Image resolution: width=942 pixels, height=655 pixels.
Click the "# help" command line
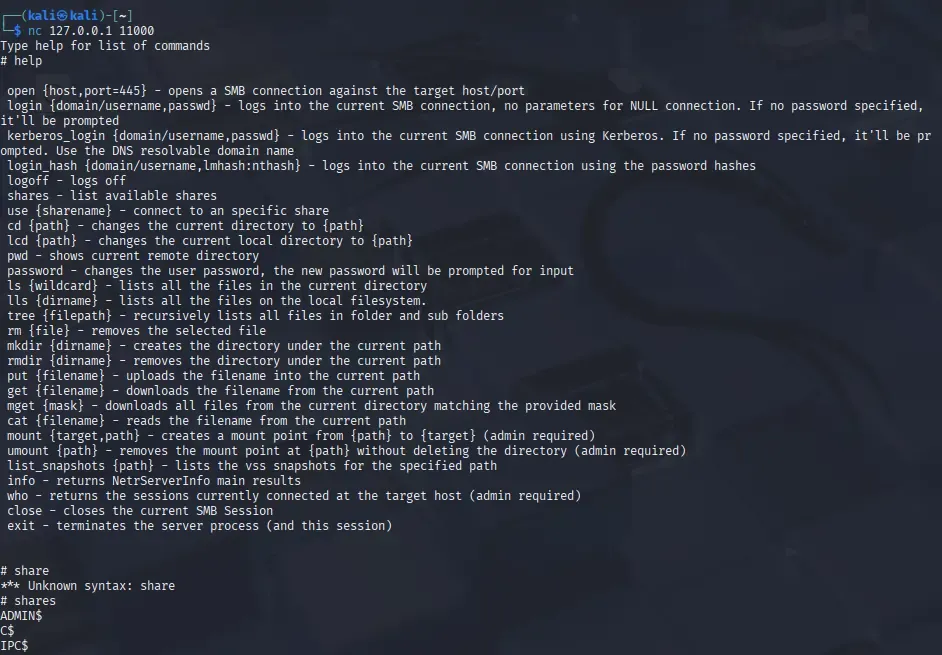[x=21, y=61]
